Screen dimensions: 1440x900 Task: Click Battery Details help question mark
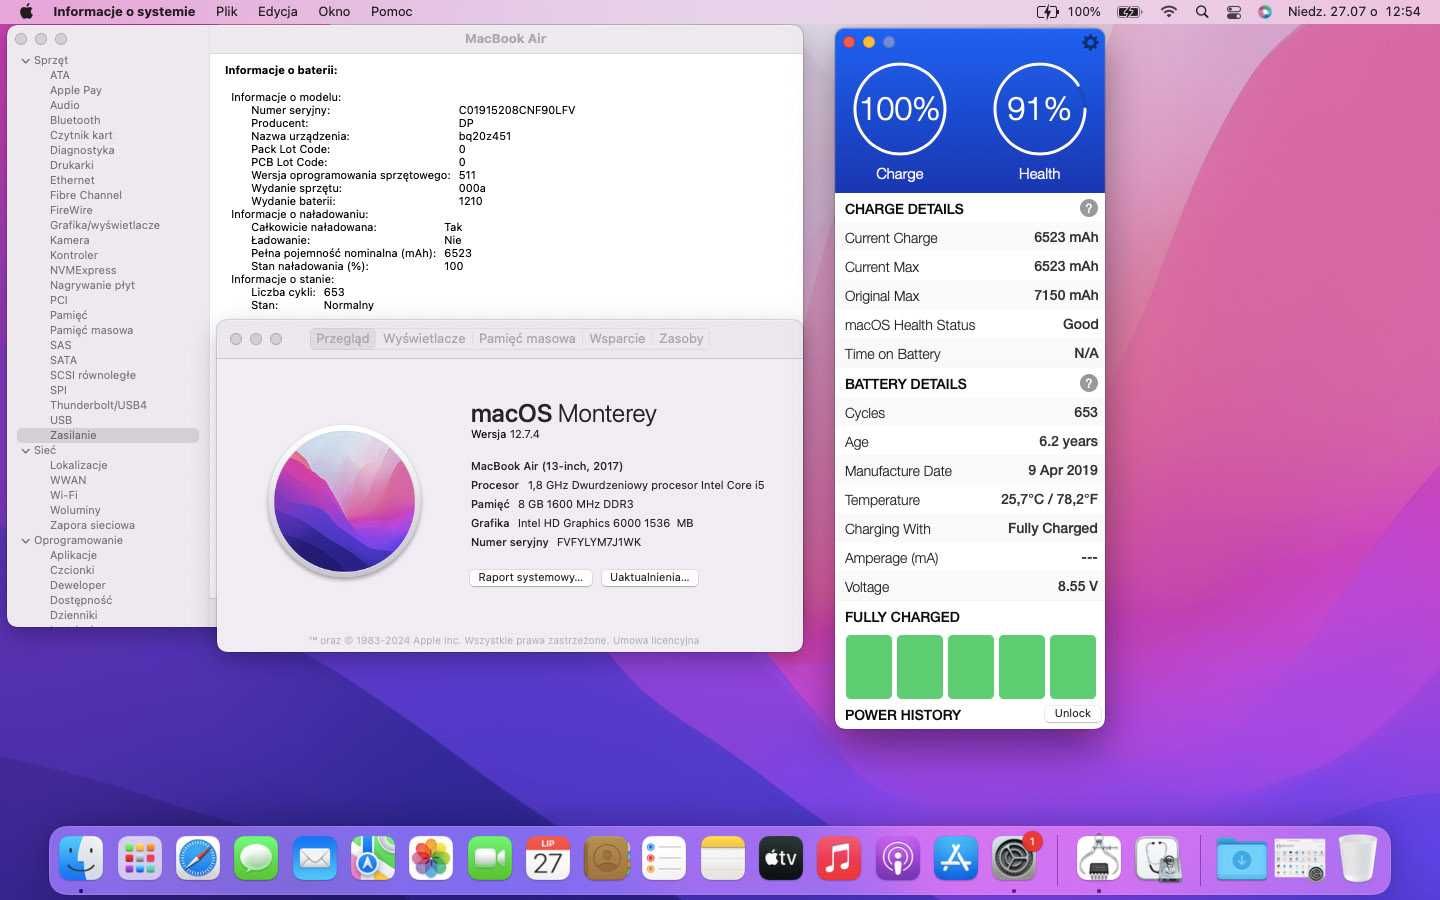1088,383
